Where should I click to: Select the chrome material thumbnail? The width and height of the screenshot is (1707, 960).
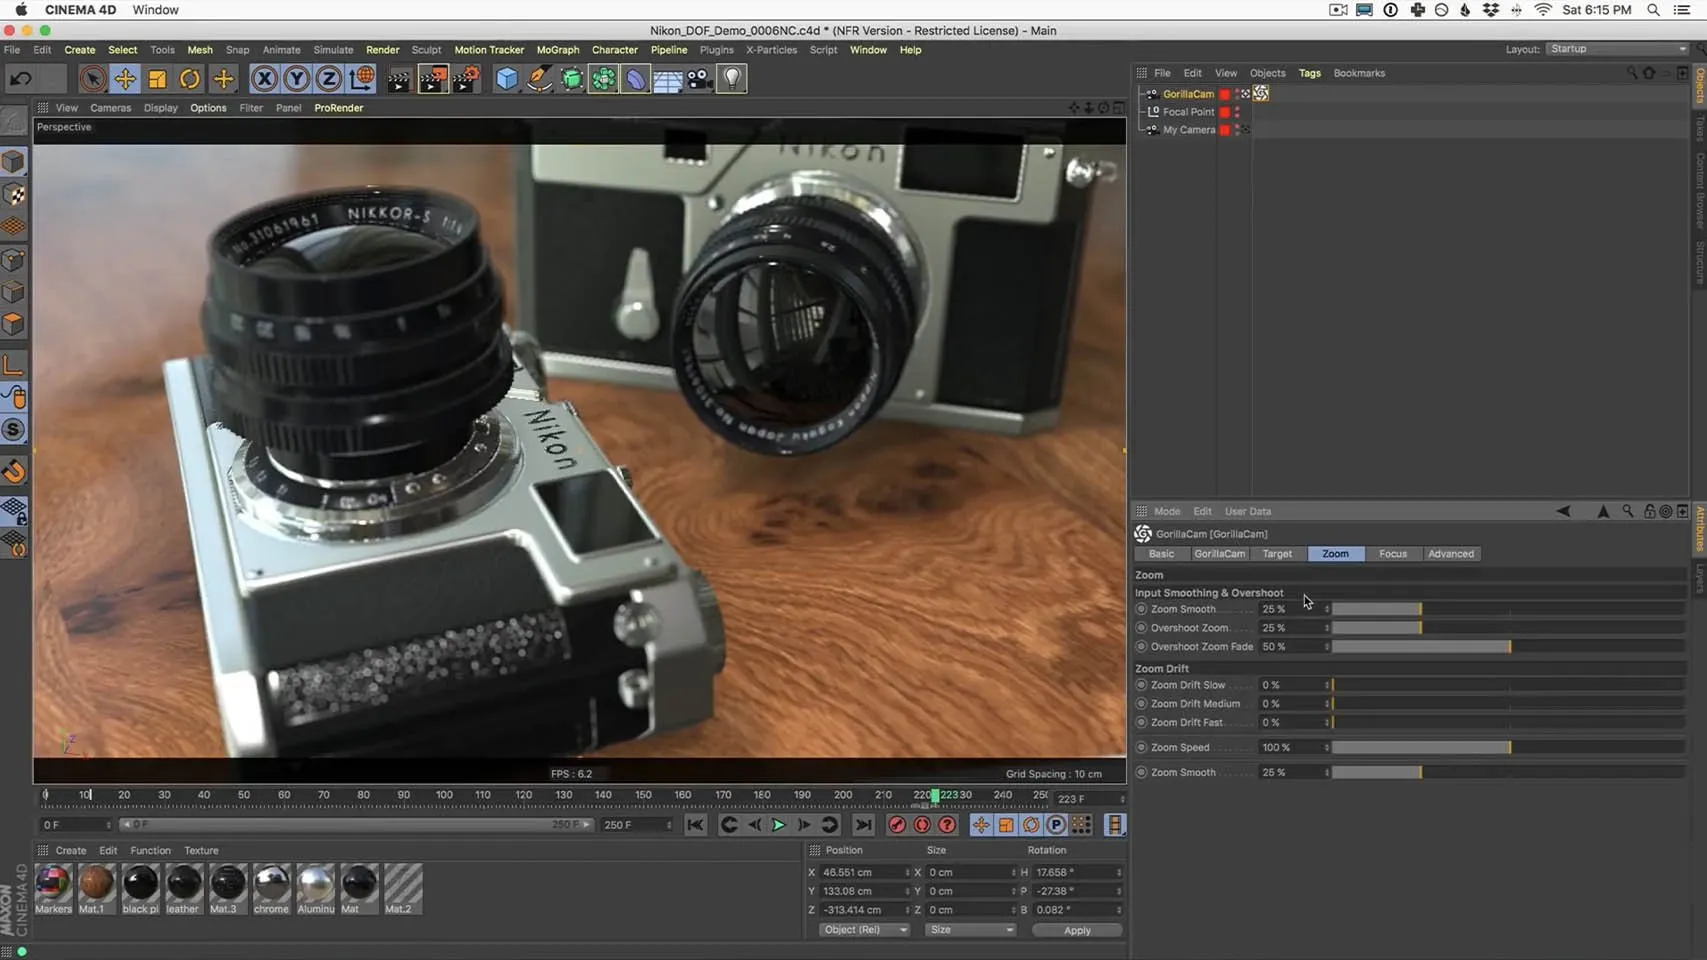click(271, 889)
